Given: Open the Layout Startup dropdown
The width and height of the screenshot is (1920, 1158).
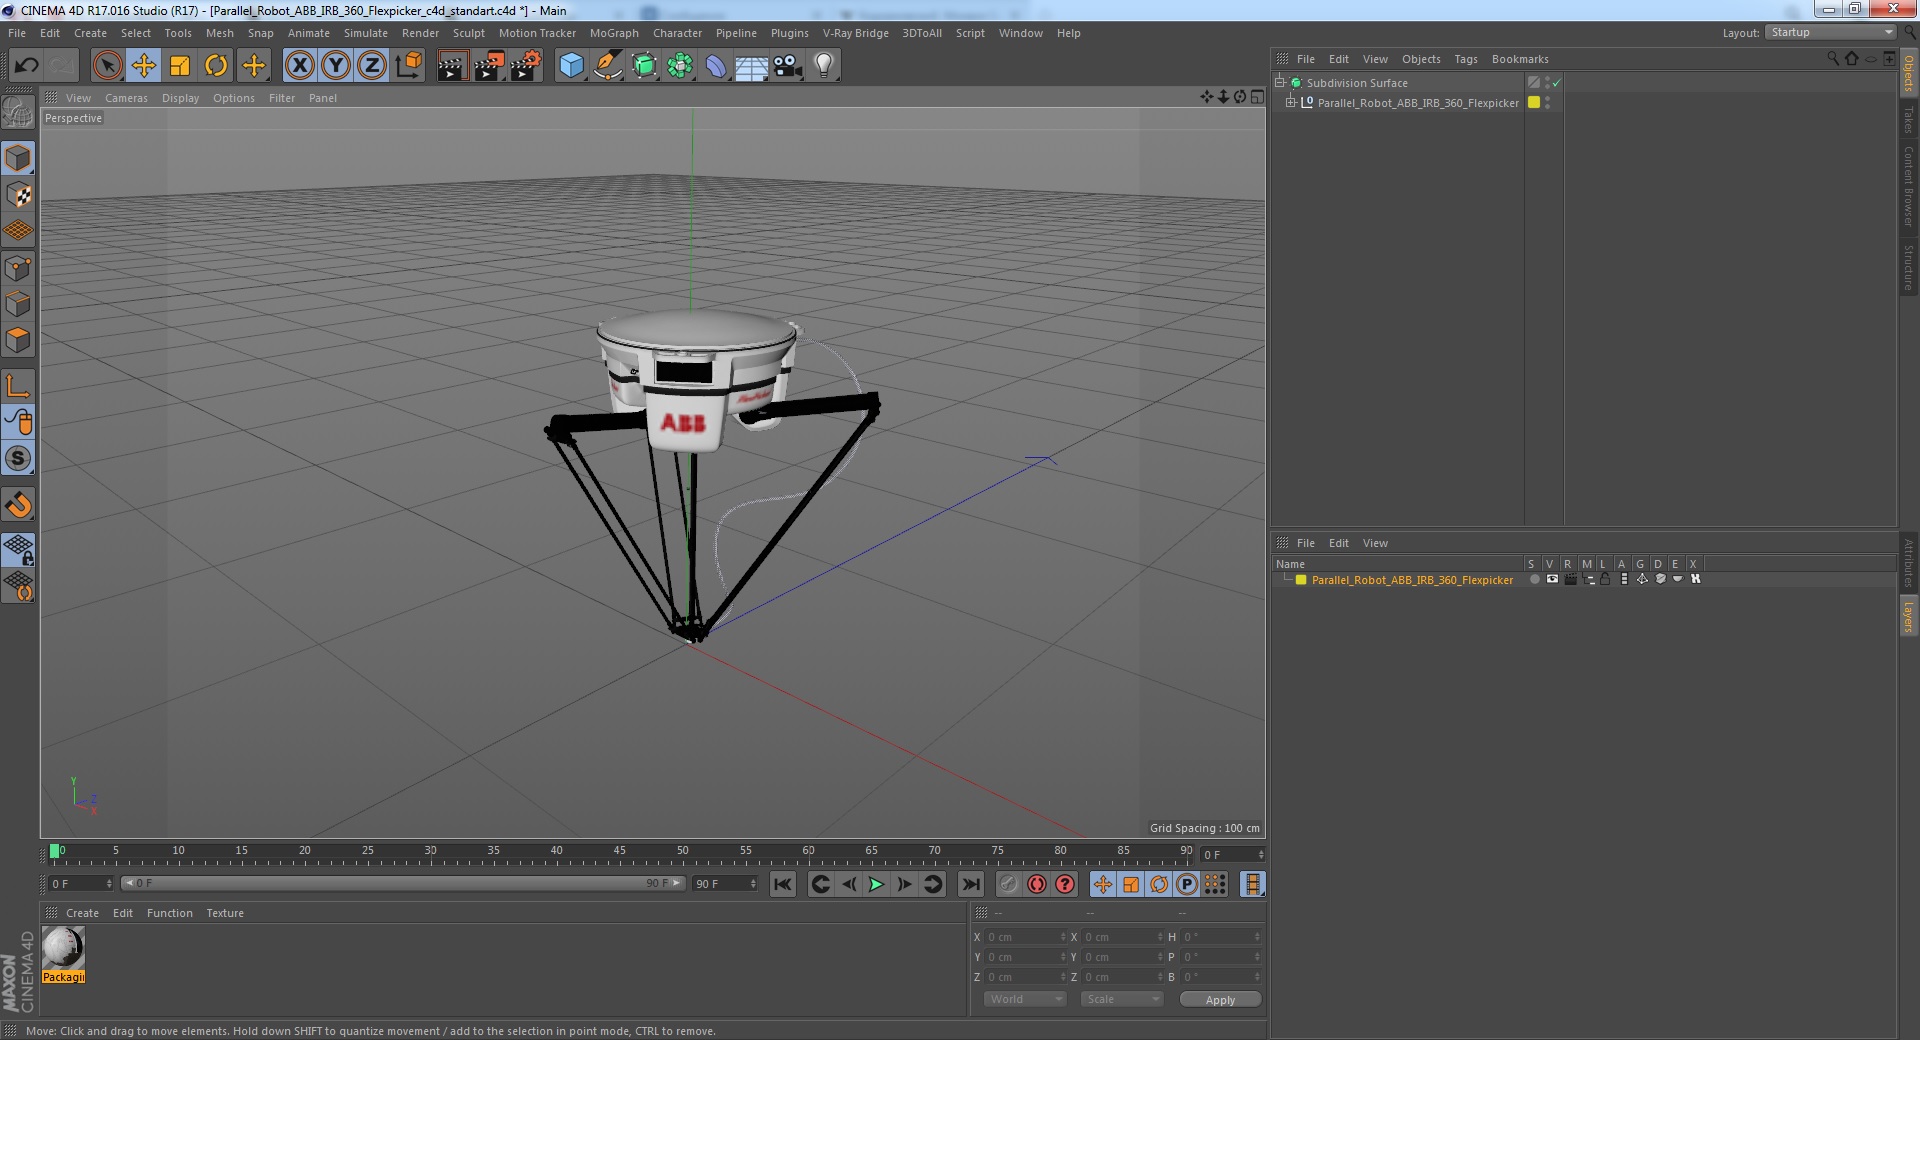Looking at the screenshot, I should (1830, 33).
